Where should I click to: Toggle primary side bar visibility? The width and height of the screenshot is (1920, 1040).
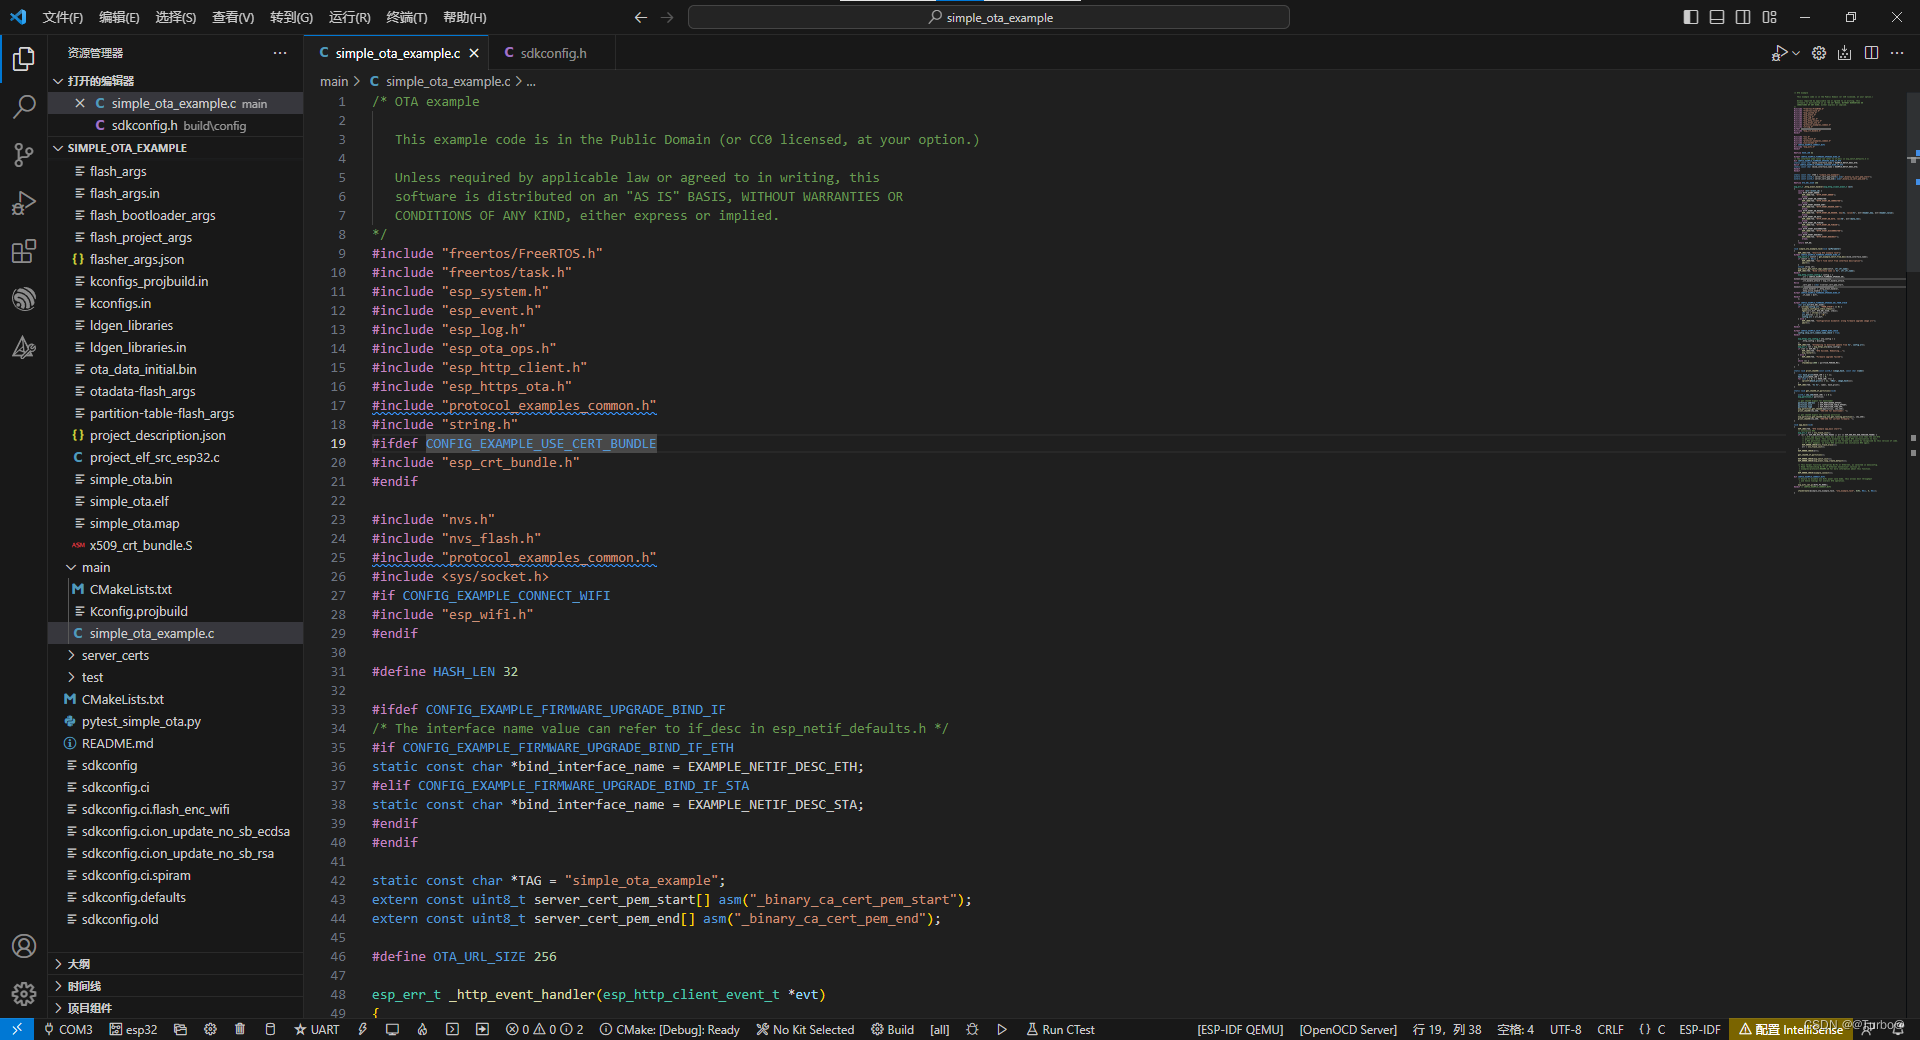1691,17
